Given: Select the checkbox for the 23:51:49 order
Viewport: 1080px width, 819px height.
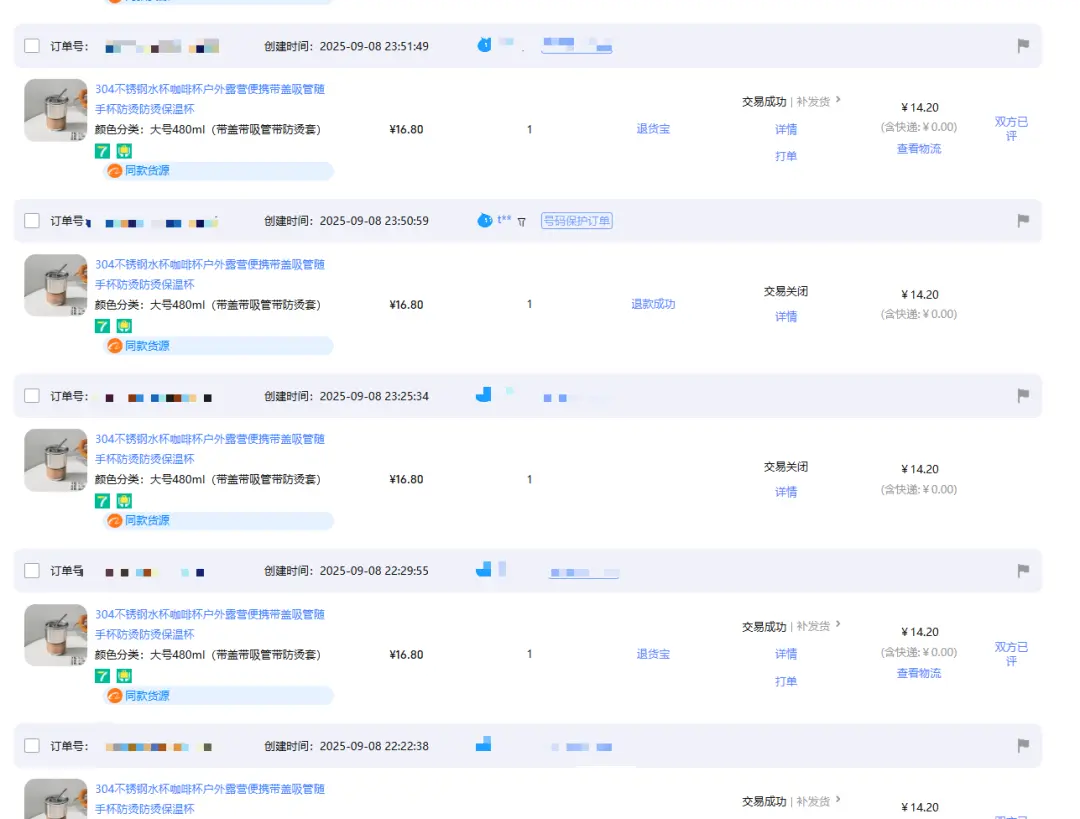Looking at the screenshot, I should click(x=32, y=46).
